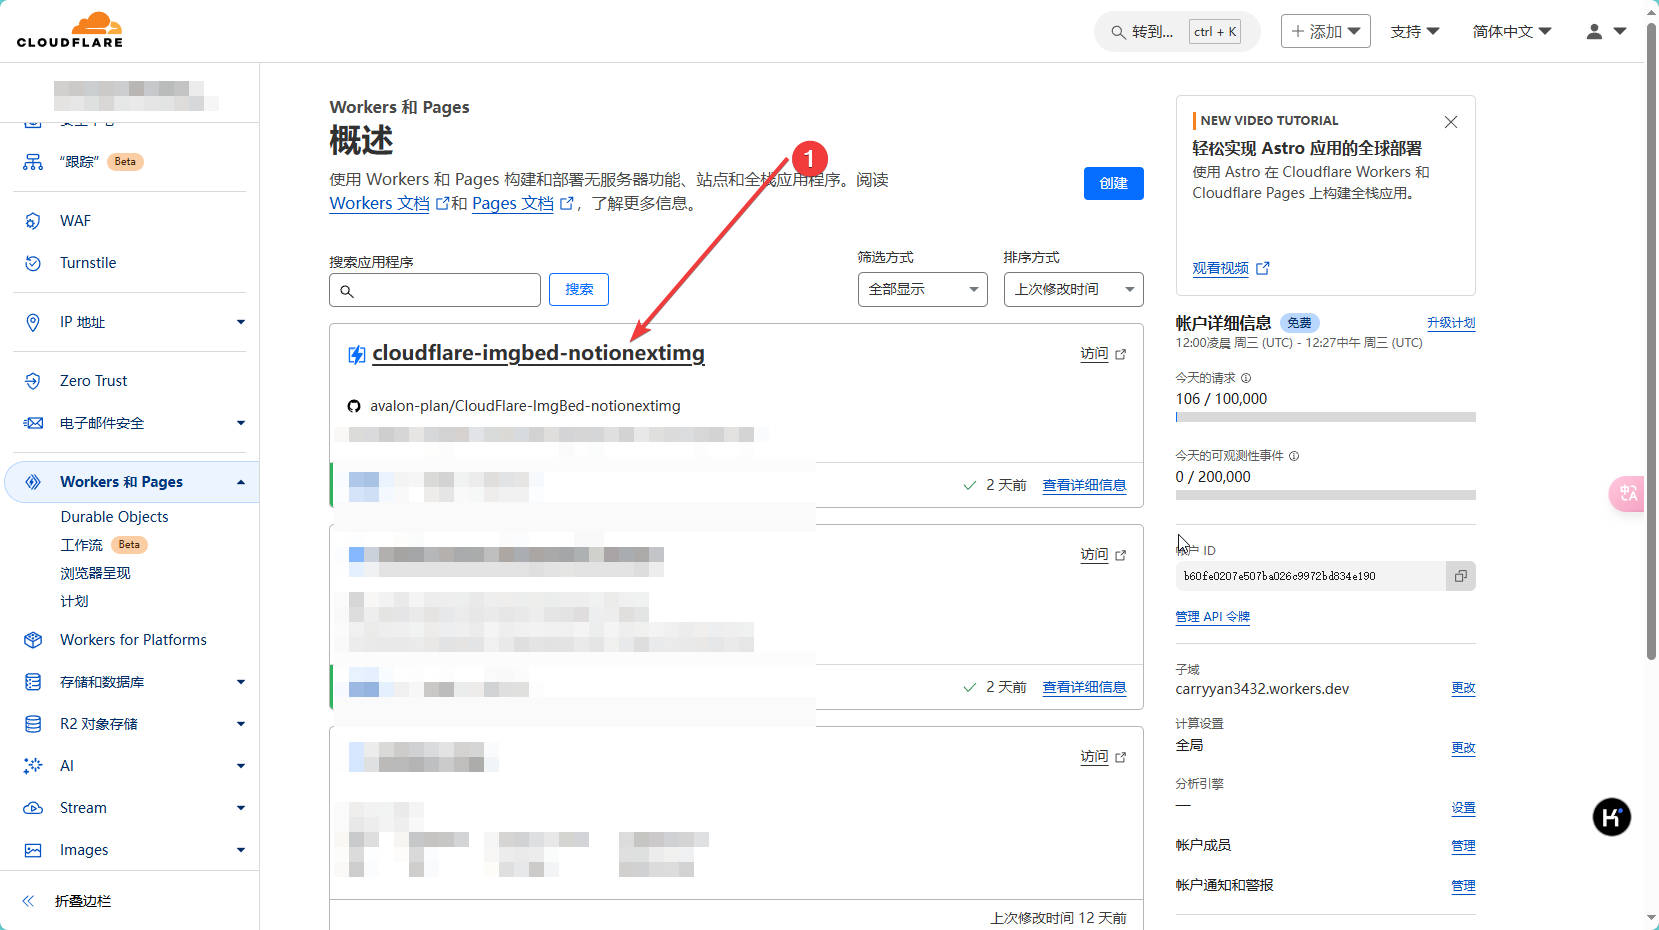The height and width of the screenshot is (930, 1659).
Task: Click the 升级计划 link
Action: click(1451, 323)
